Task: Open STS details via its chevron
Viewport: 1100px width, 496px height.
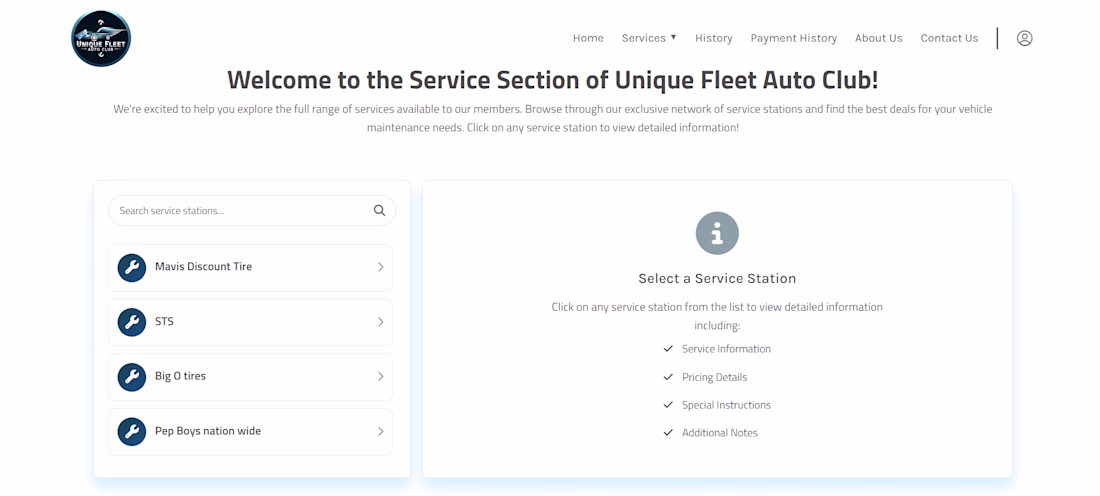Action: 380,322
